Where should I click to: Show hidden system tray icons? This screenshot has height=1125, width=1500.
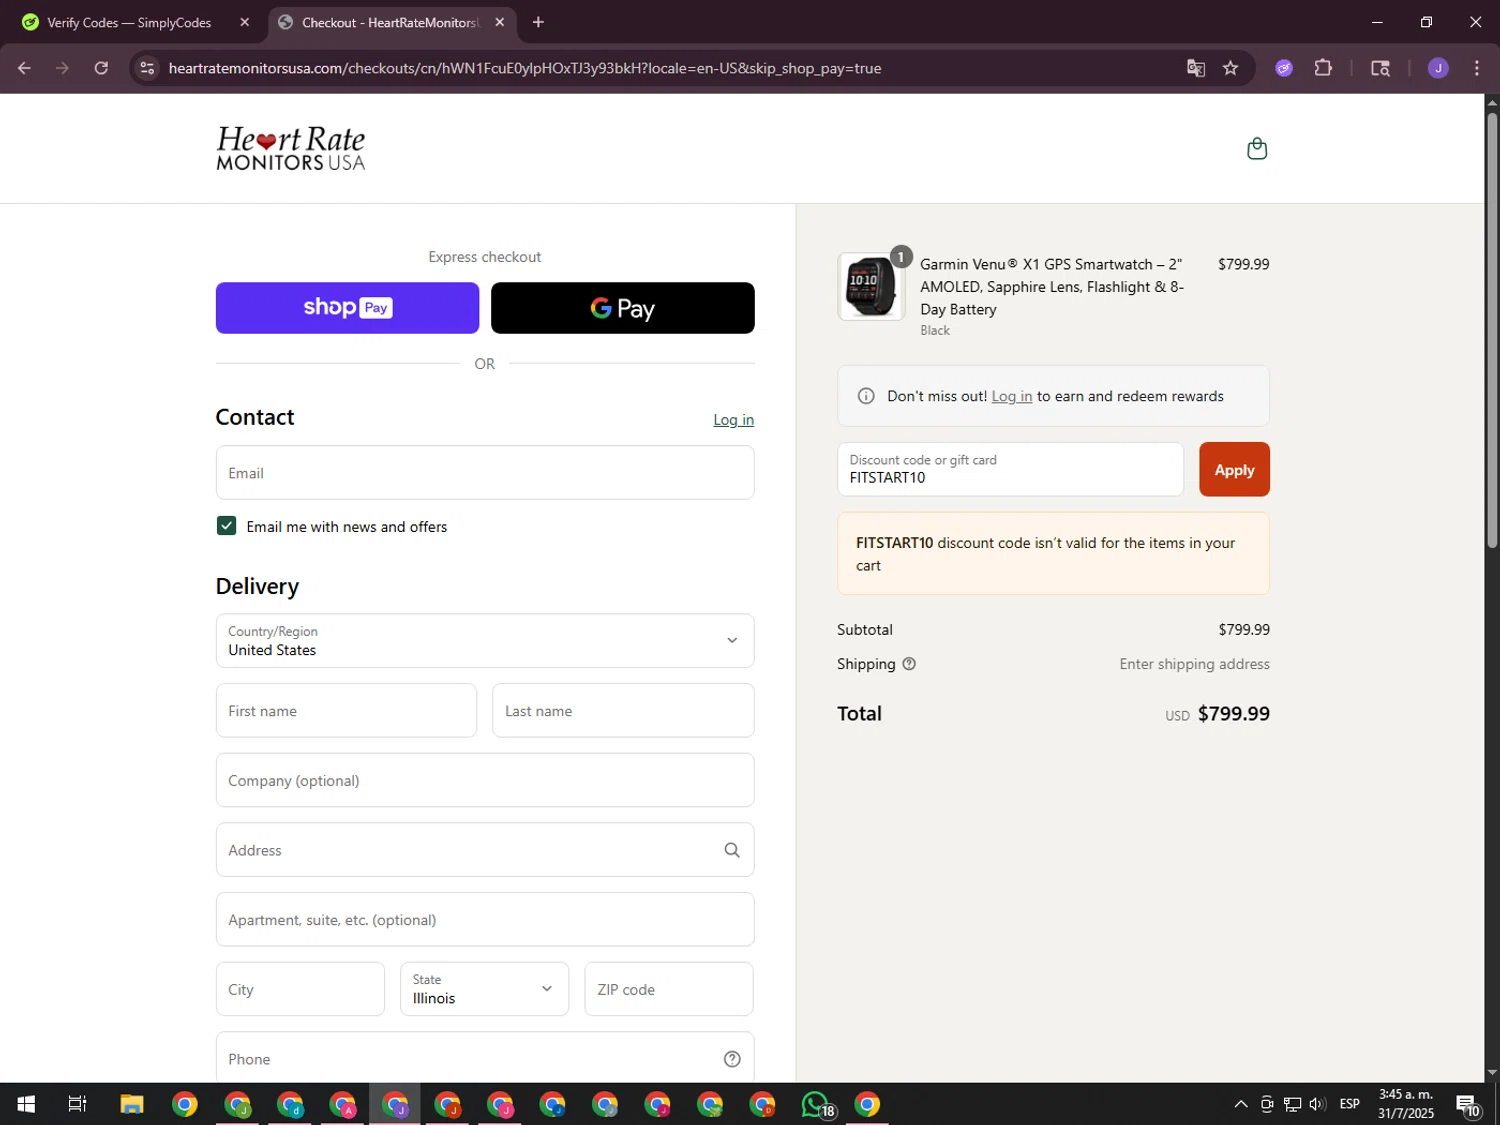click(1240, 1104)
